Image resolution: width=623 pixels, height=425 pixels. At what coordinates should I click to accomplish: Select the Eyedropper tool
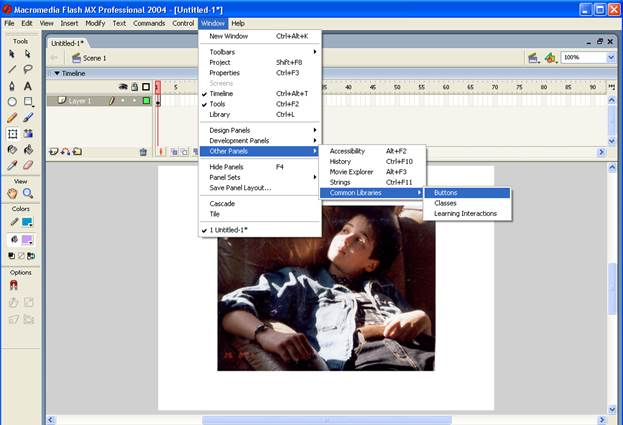(12, 165)
